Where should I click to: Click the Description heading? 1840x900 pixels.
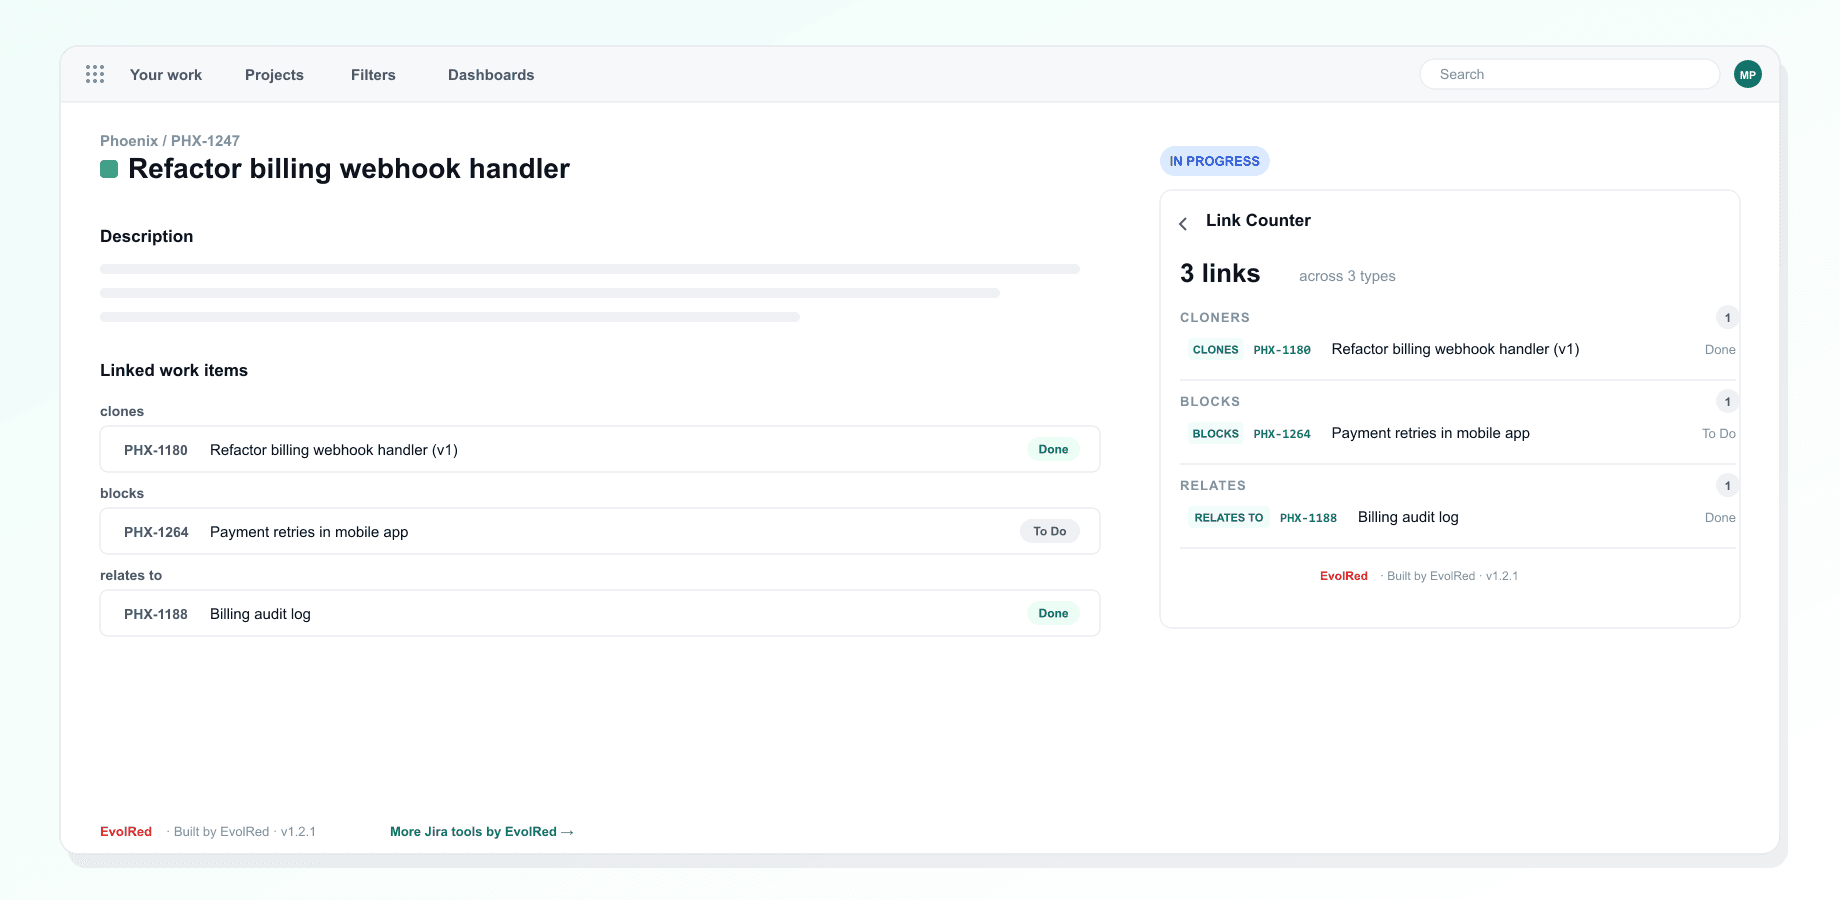(x=146, y=236)
